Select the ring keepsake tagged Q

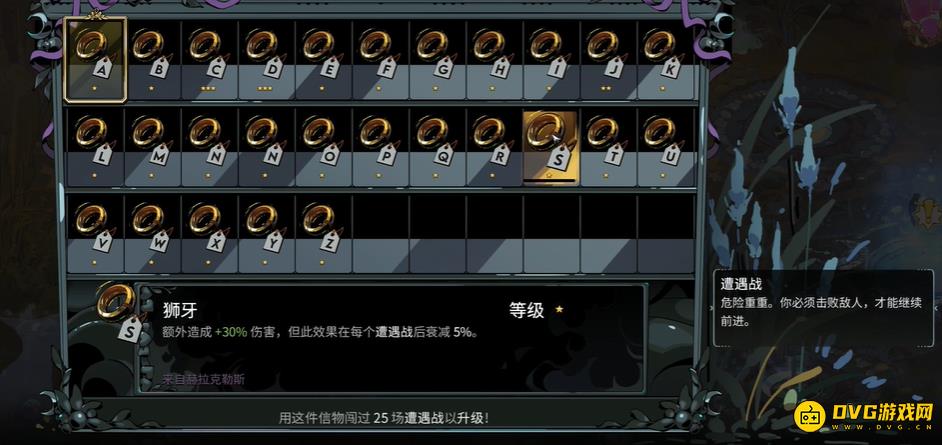click(x=437, y=147)
